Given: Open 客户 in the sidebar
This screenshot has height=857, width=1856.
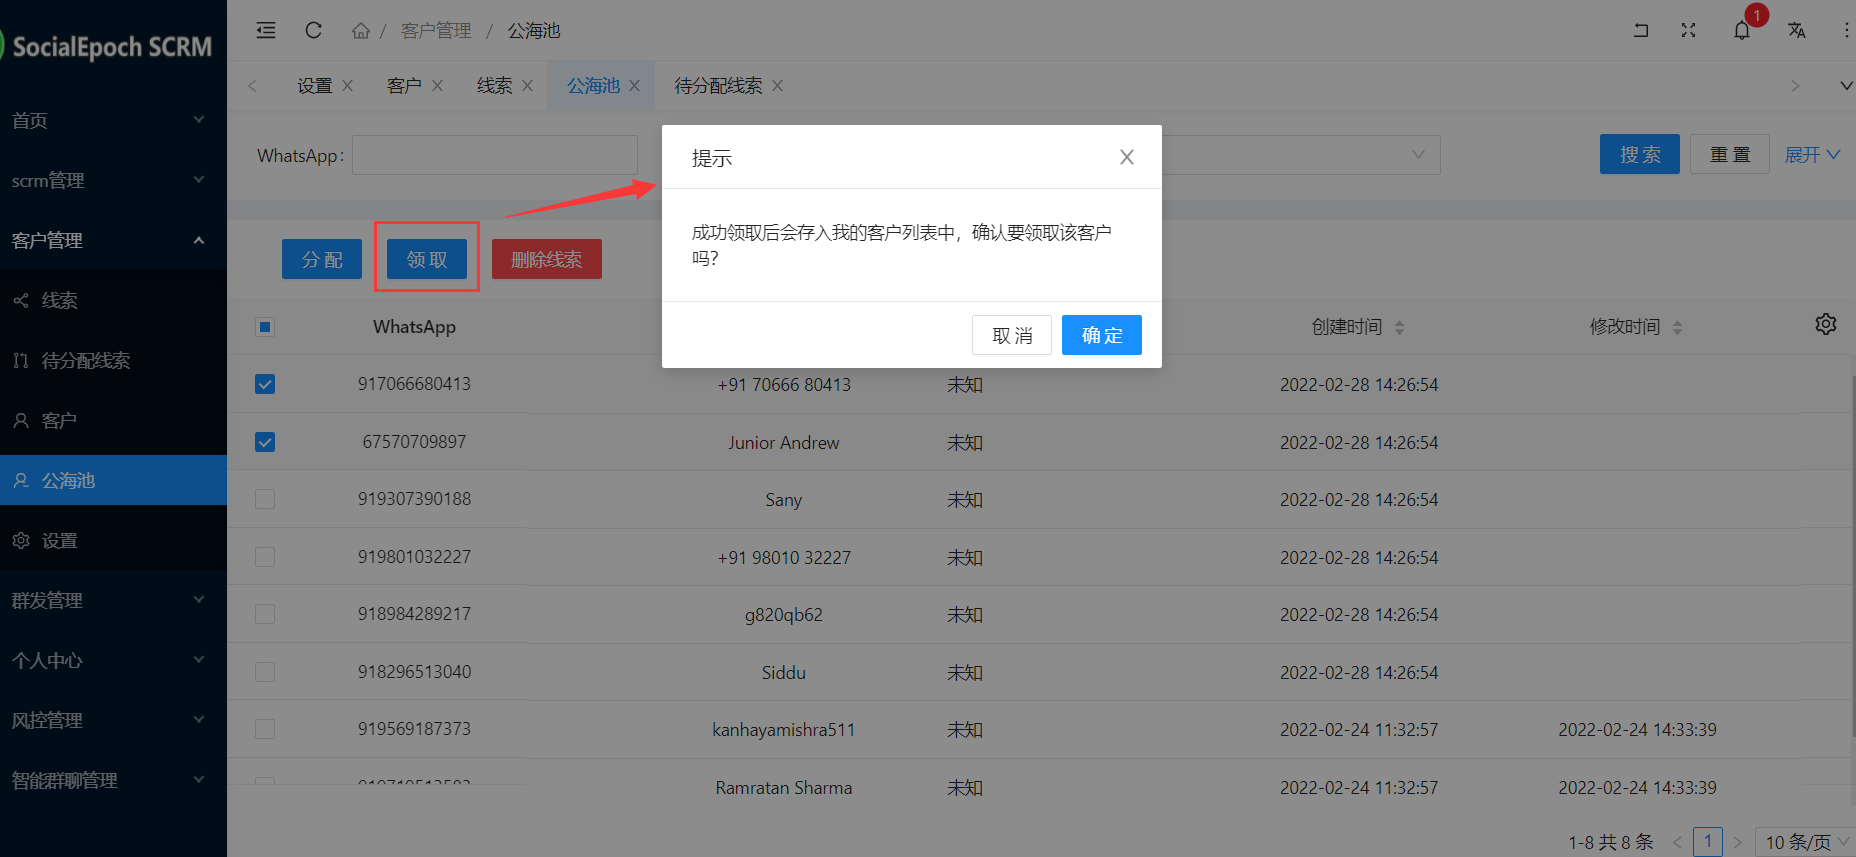Looking at the screenshot, I should [113, 420].
